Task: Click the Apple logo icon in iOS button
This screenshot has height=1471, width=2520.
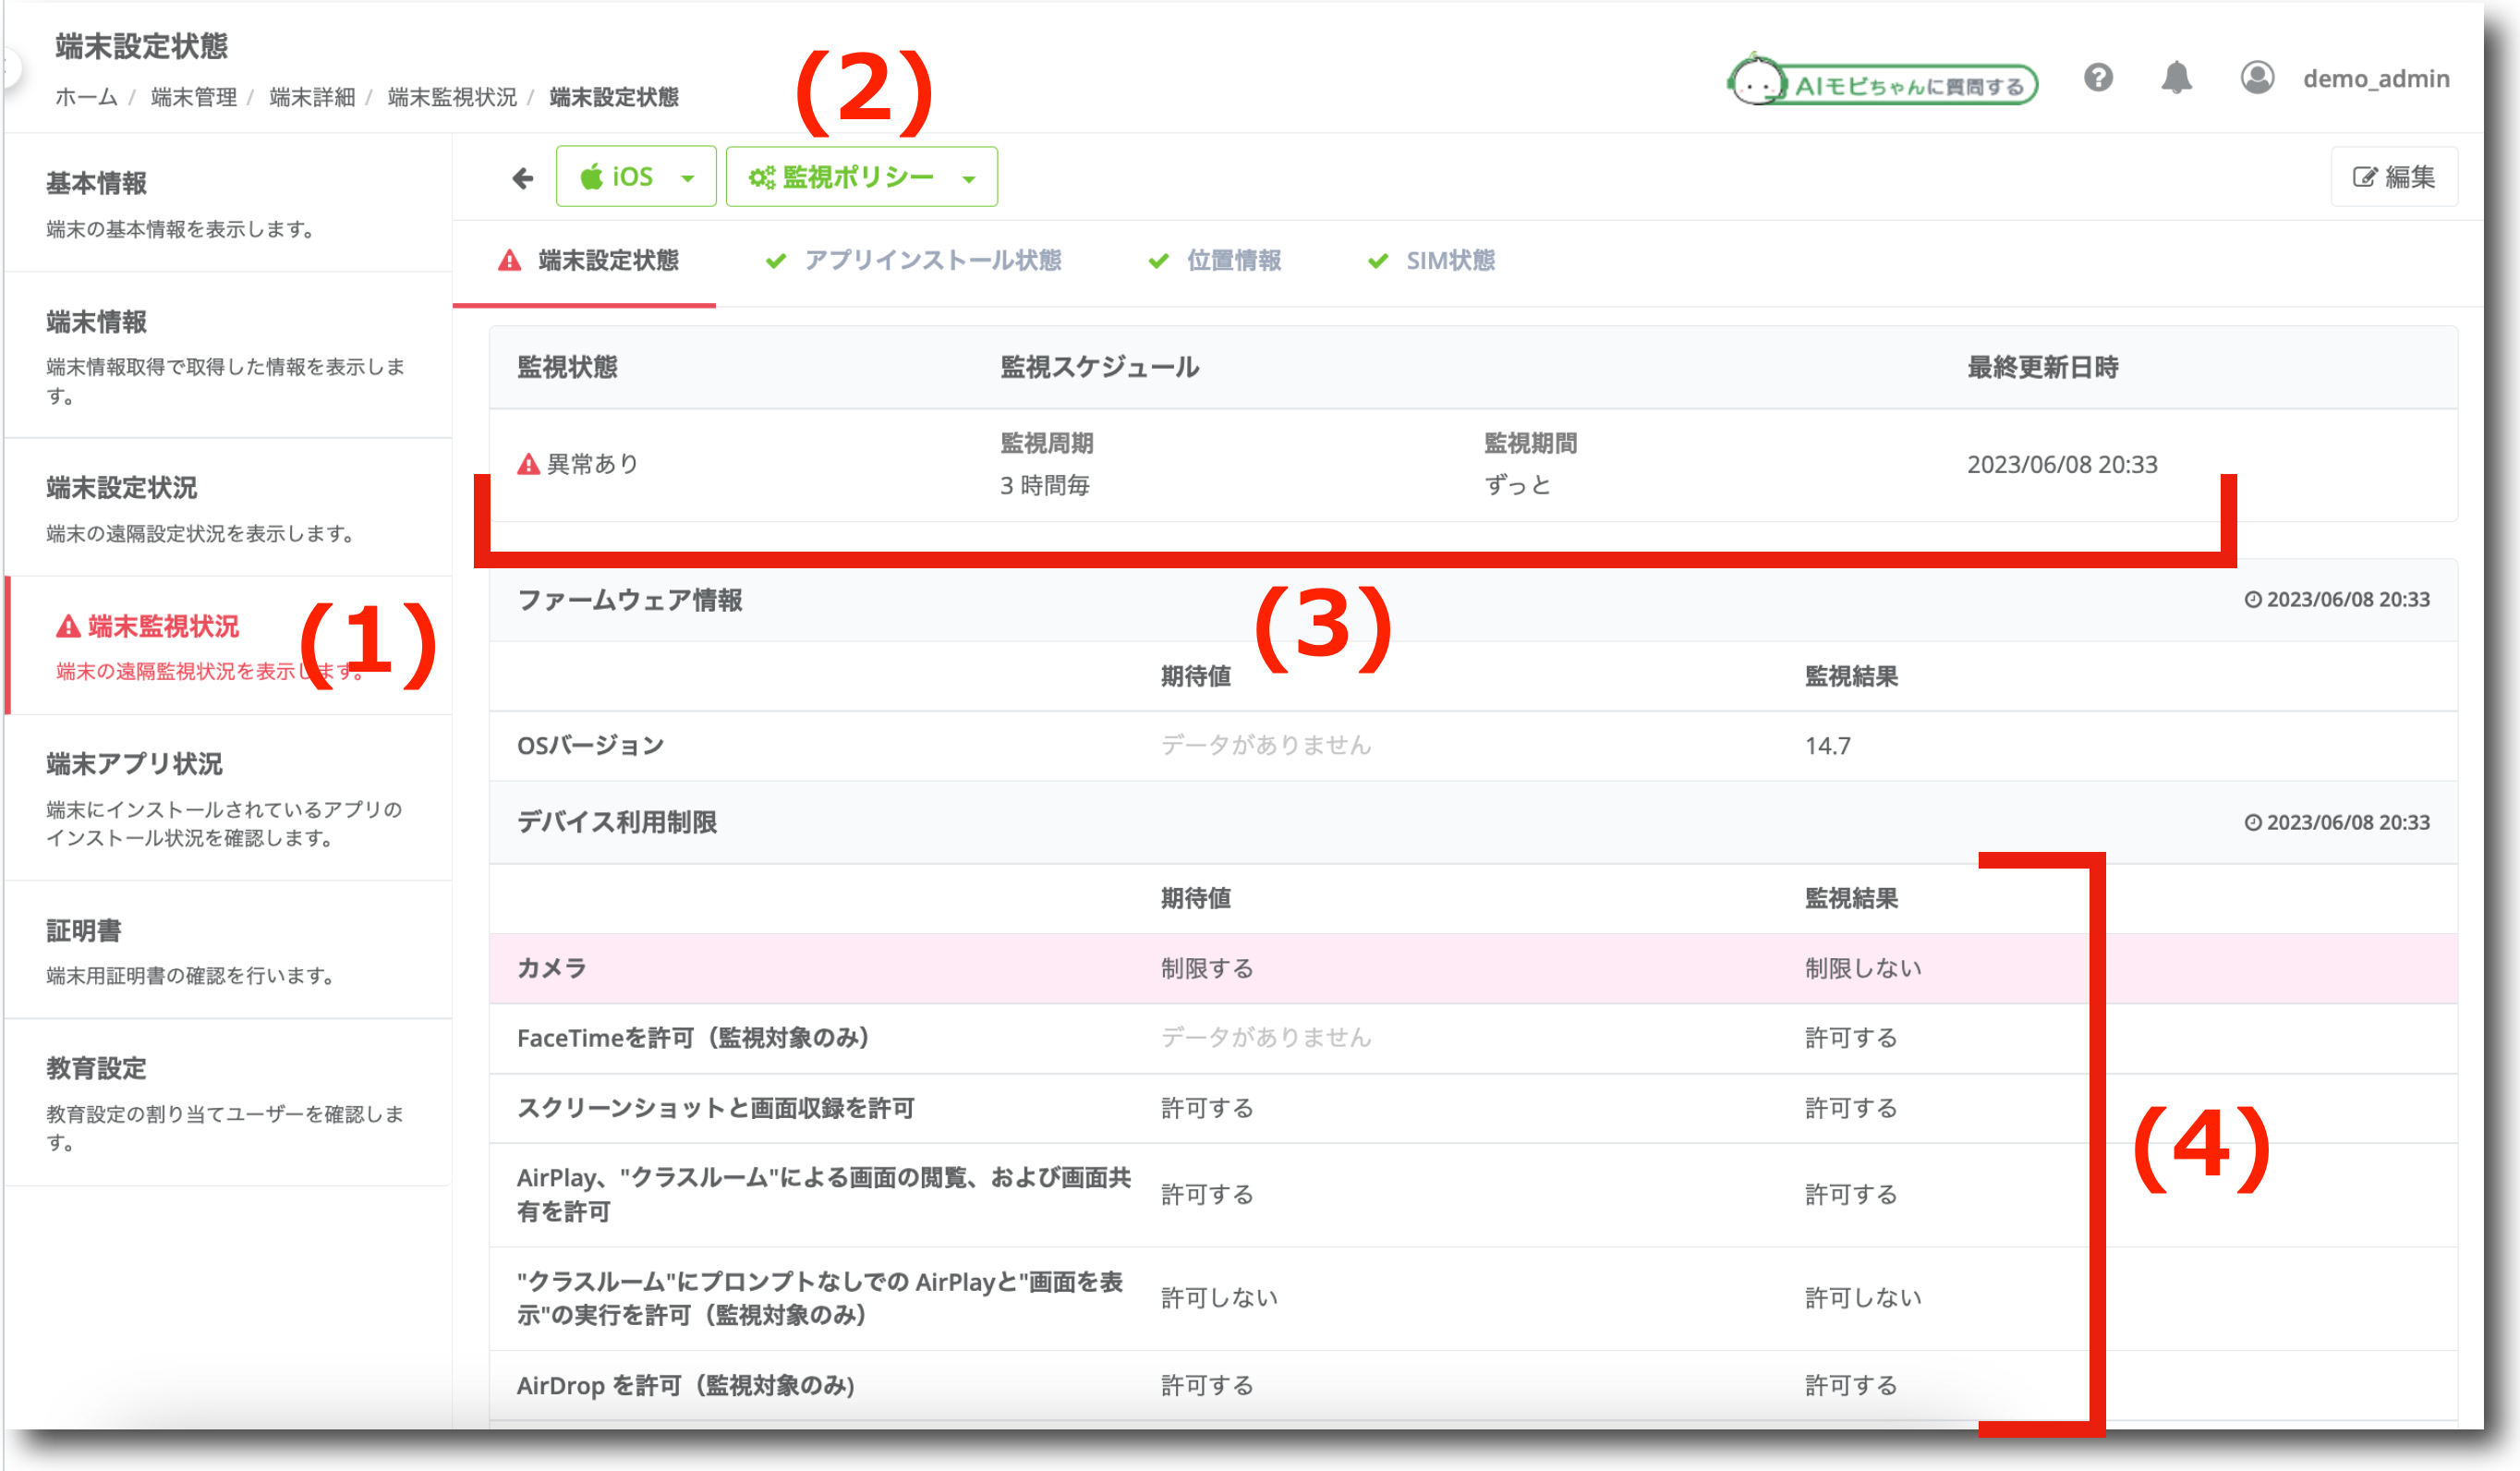Action: point(592,176)
